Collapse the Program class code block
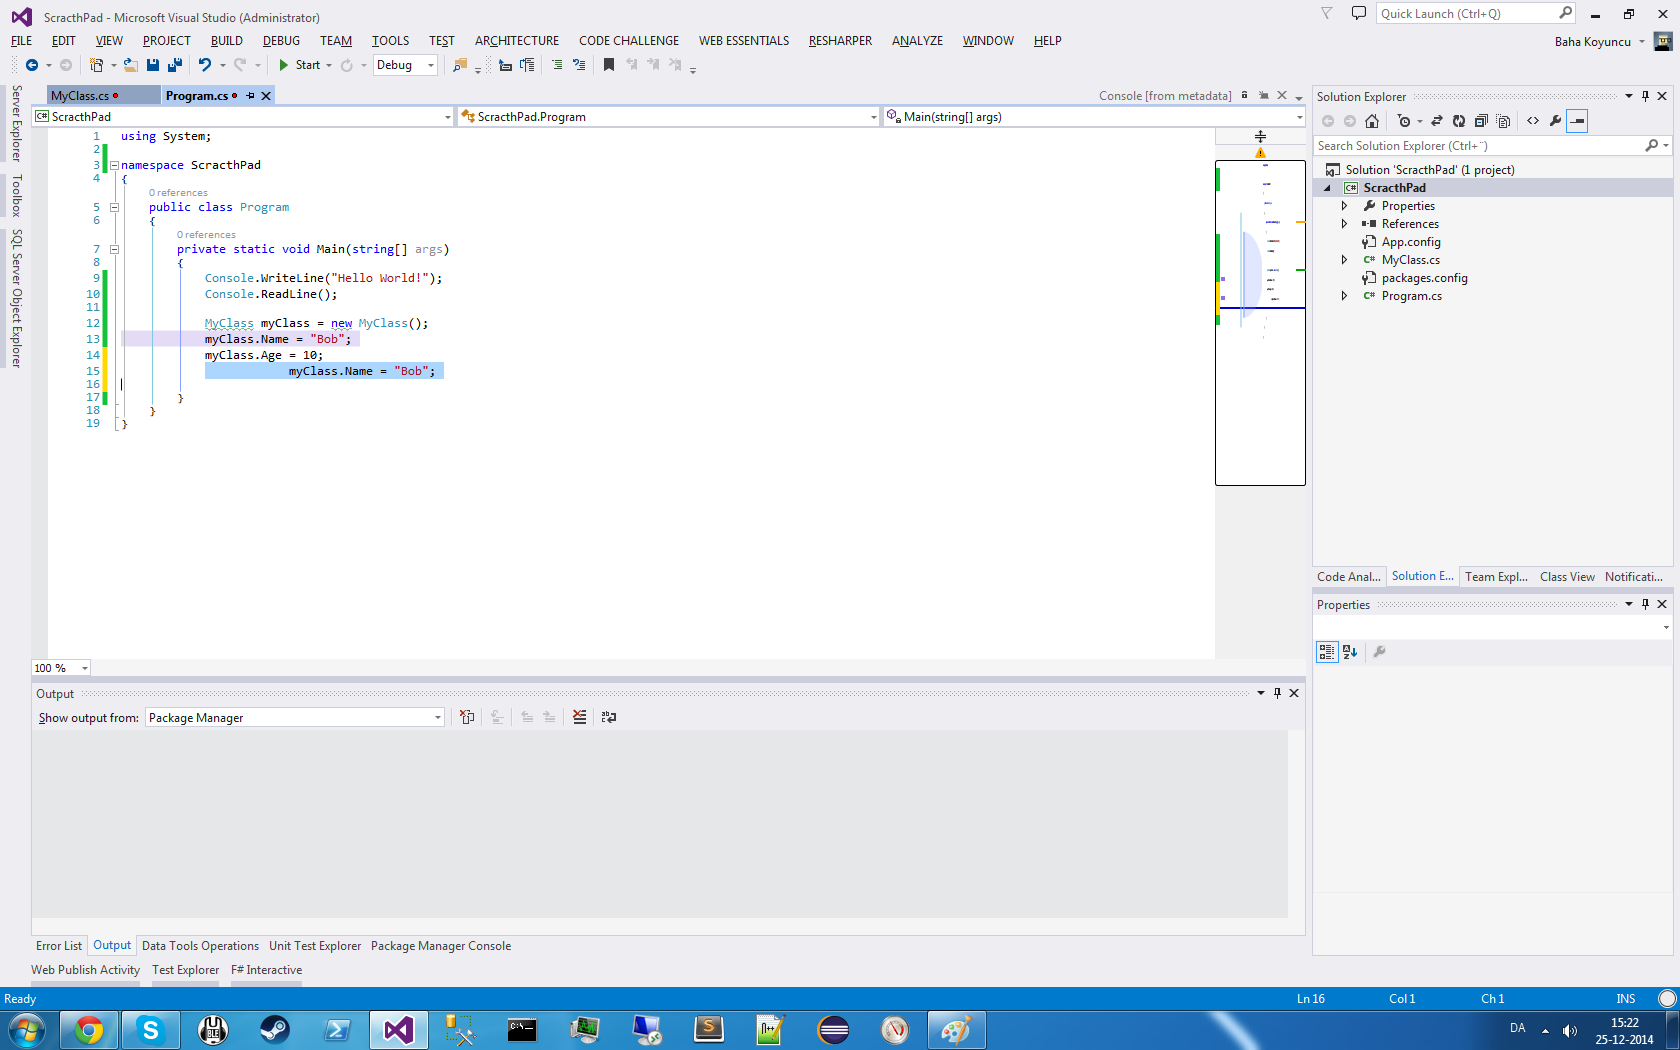The height and width of the screenshot is (1050, 1680). point(114,207)
